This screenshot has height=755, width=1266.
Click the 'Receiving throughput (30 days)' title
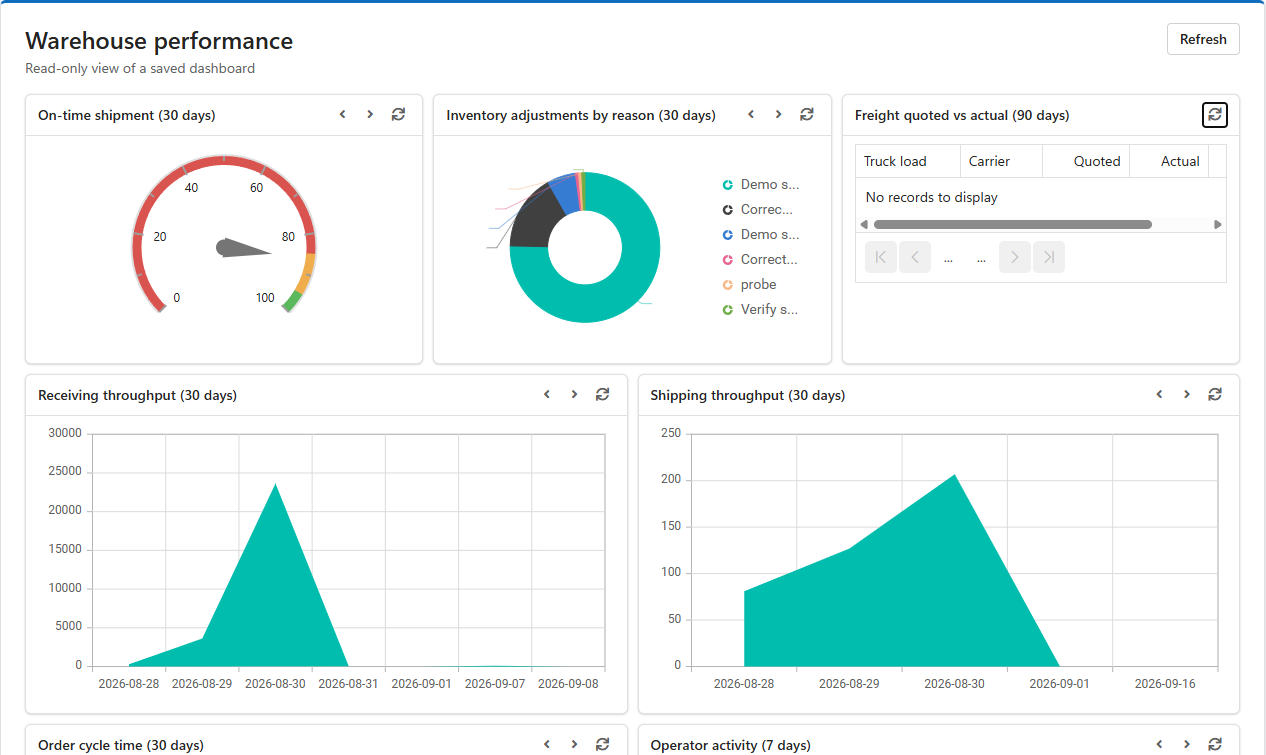(x=137, y=395)
